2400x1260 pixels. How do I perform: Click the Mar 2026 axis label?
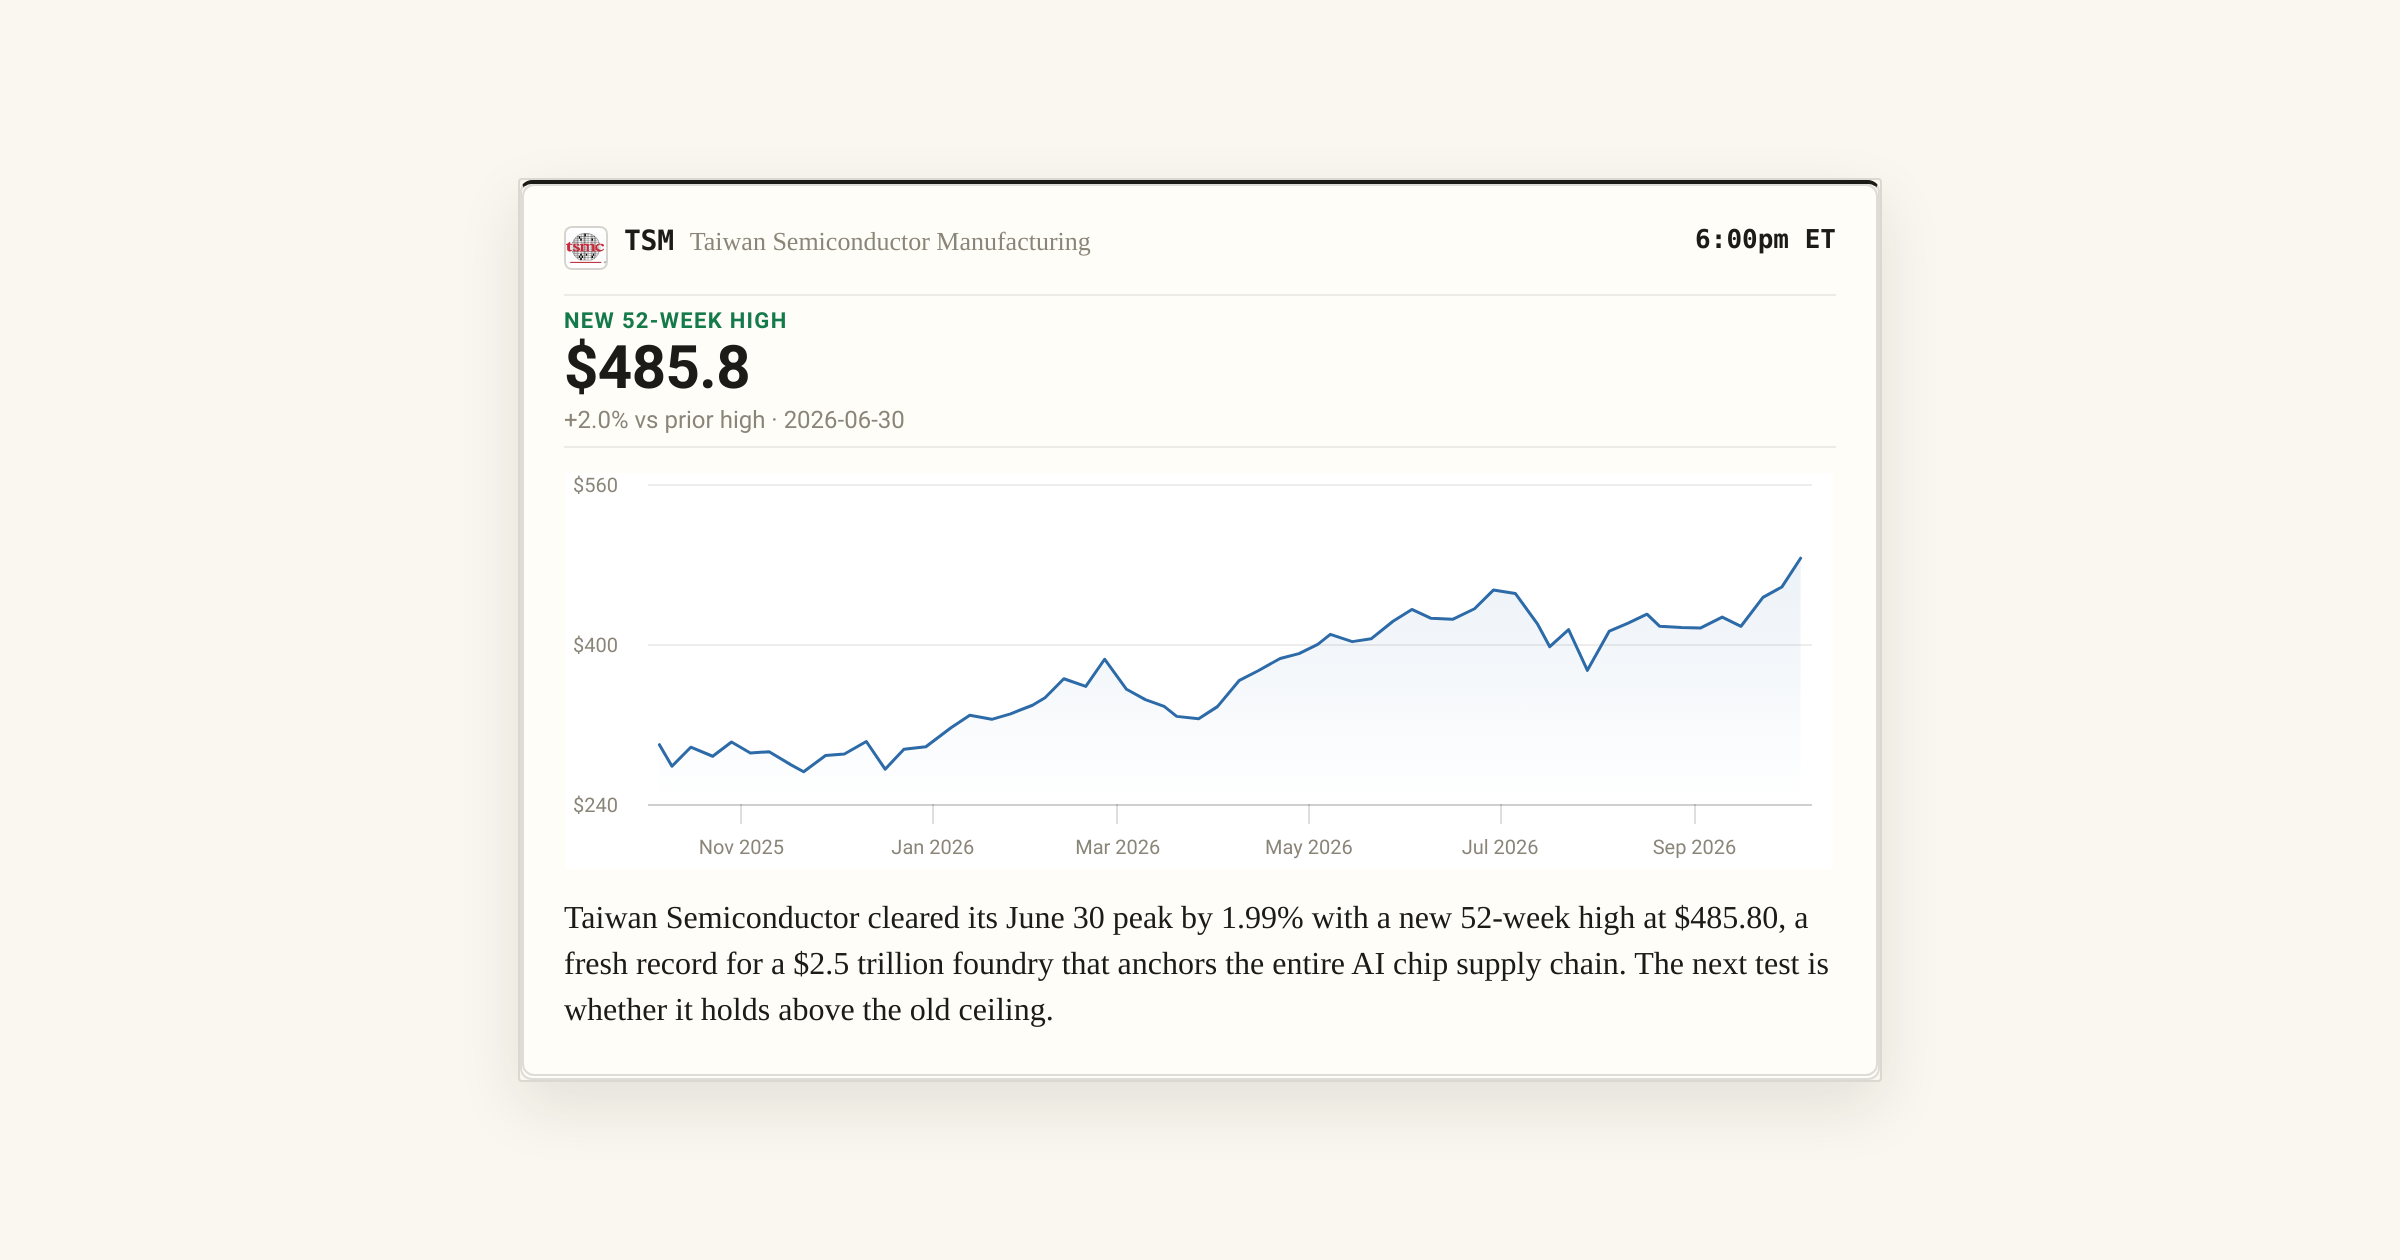pyautogui.click(x=1117, y=847)
